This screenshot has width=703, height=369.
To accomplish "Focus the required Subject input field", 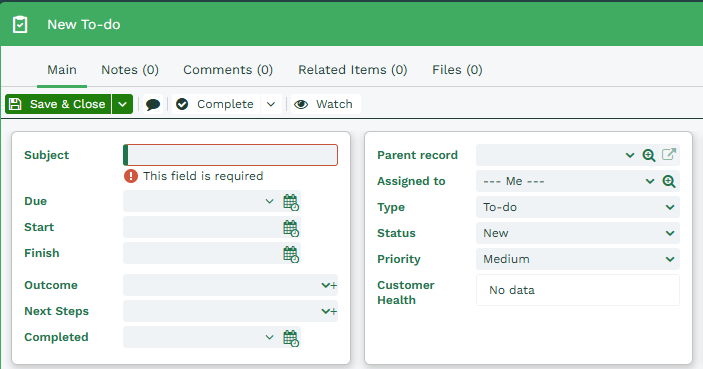I will 230,155.
